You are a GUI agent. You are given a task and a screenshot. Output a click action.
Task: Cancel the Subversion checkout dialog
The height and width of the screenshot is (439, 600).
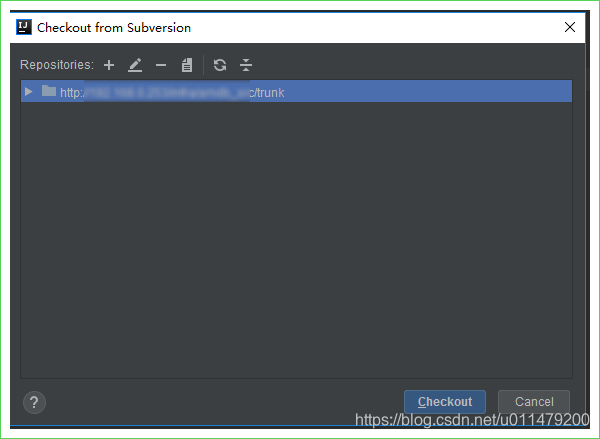[534, 402]
